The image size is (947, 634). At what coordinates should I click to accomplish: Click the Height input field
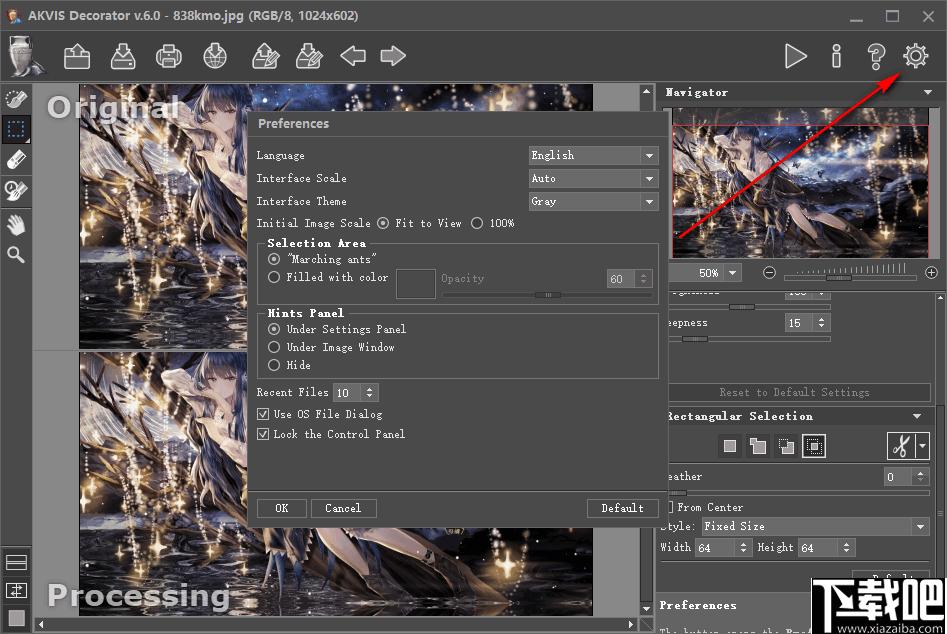click(818, 548)
